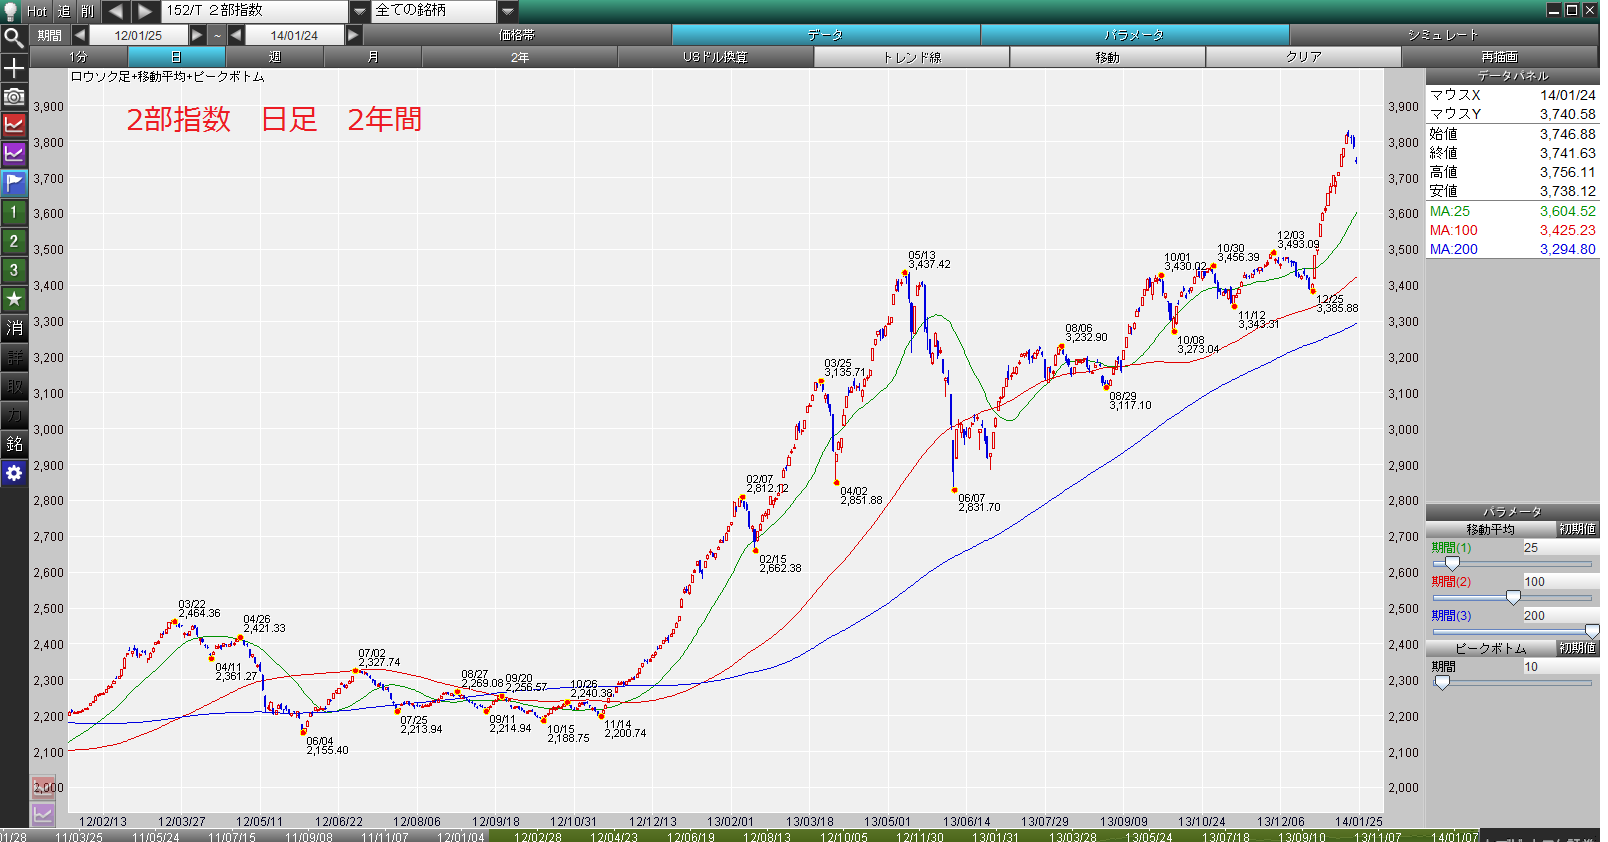Viewport: 1608px width, 842px height.
Task: Go to previous symbol with left arrow
Action: tap(116, 11)
